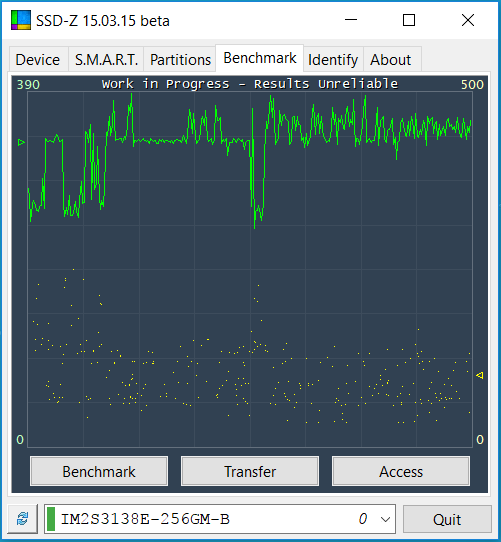Image resolution: width=501 pixels, height=542 pixels.
Task: Open the S.M.A.R.T. tab
Action: [106, 59]
